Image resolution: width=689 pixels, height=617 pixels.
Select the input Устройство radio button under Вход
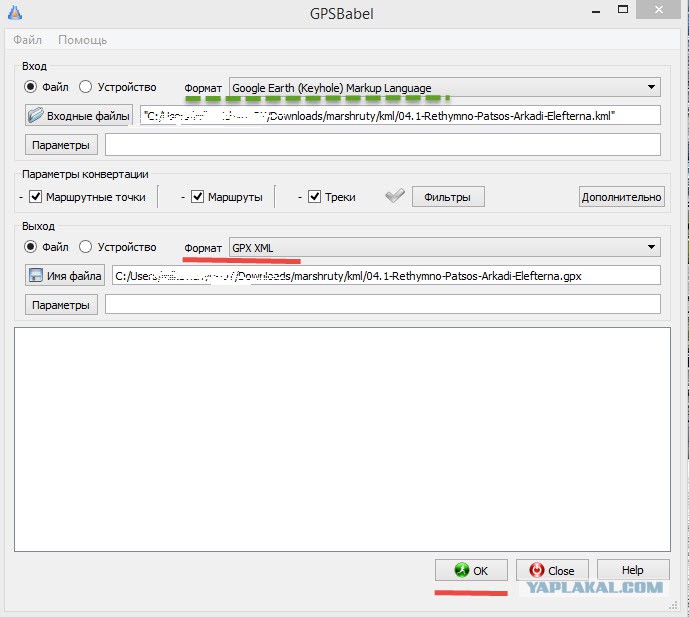[x=85, y=87]
